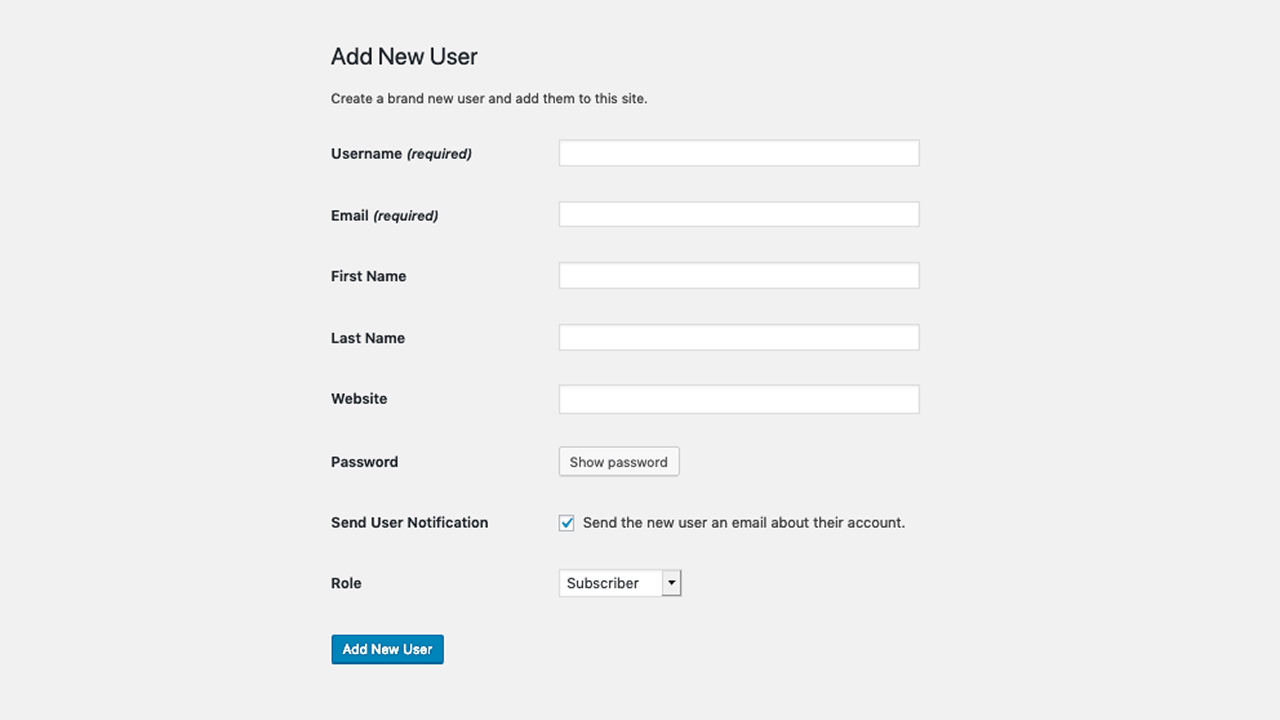This screenshot has width=1280, height=720.
Task: Click the Username (required) label
Action: click(400, 153)
